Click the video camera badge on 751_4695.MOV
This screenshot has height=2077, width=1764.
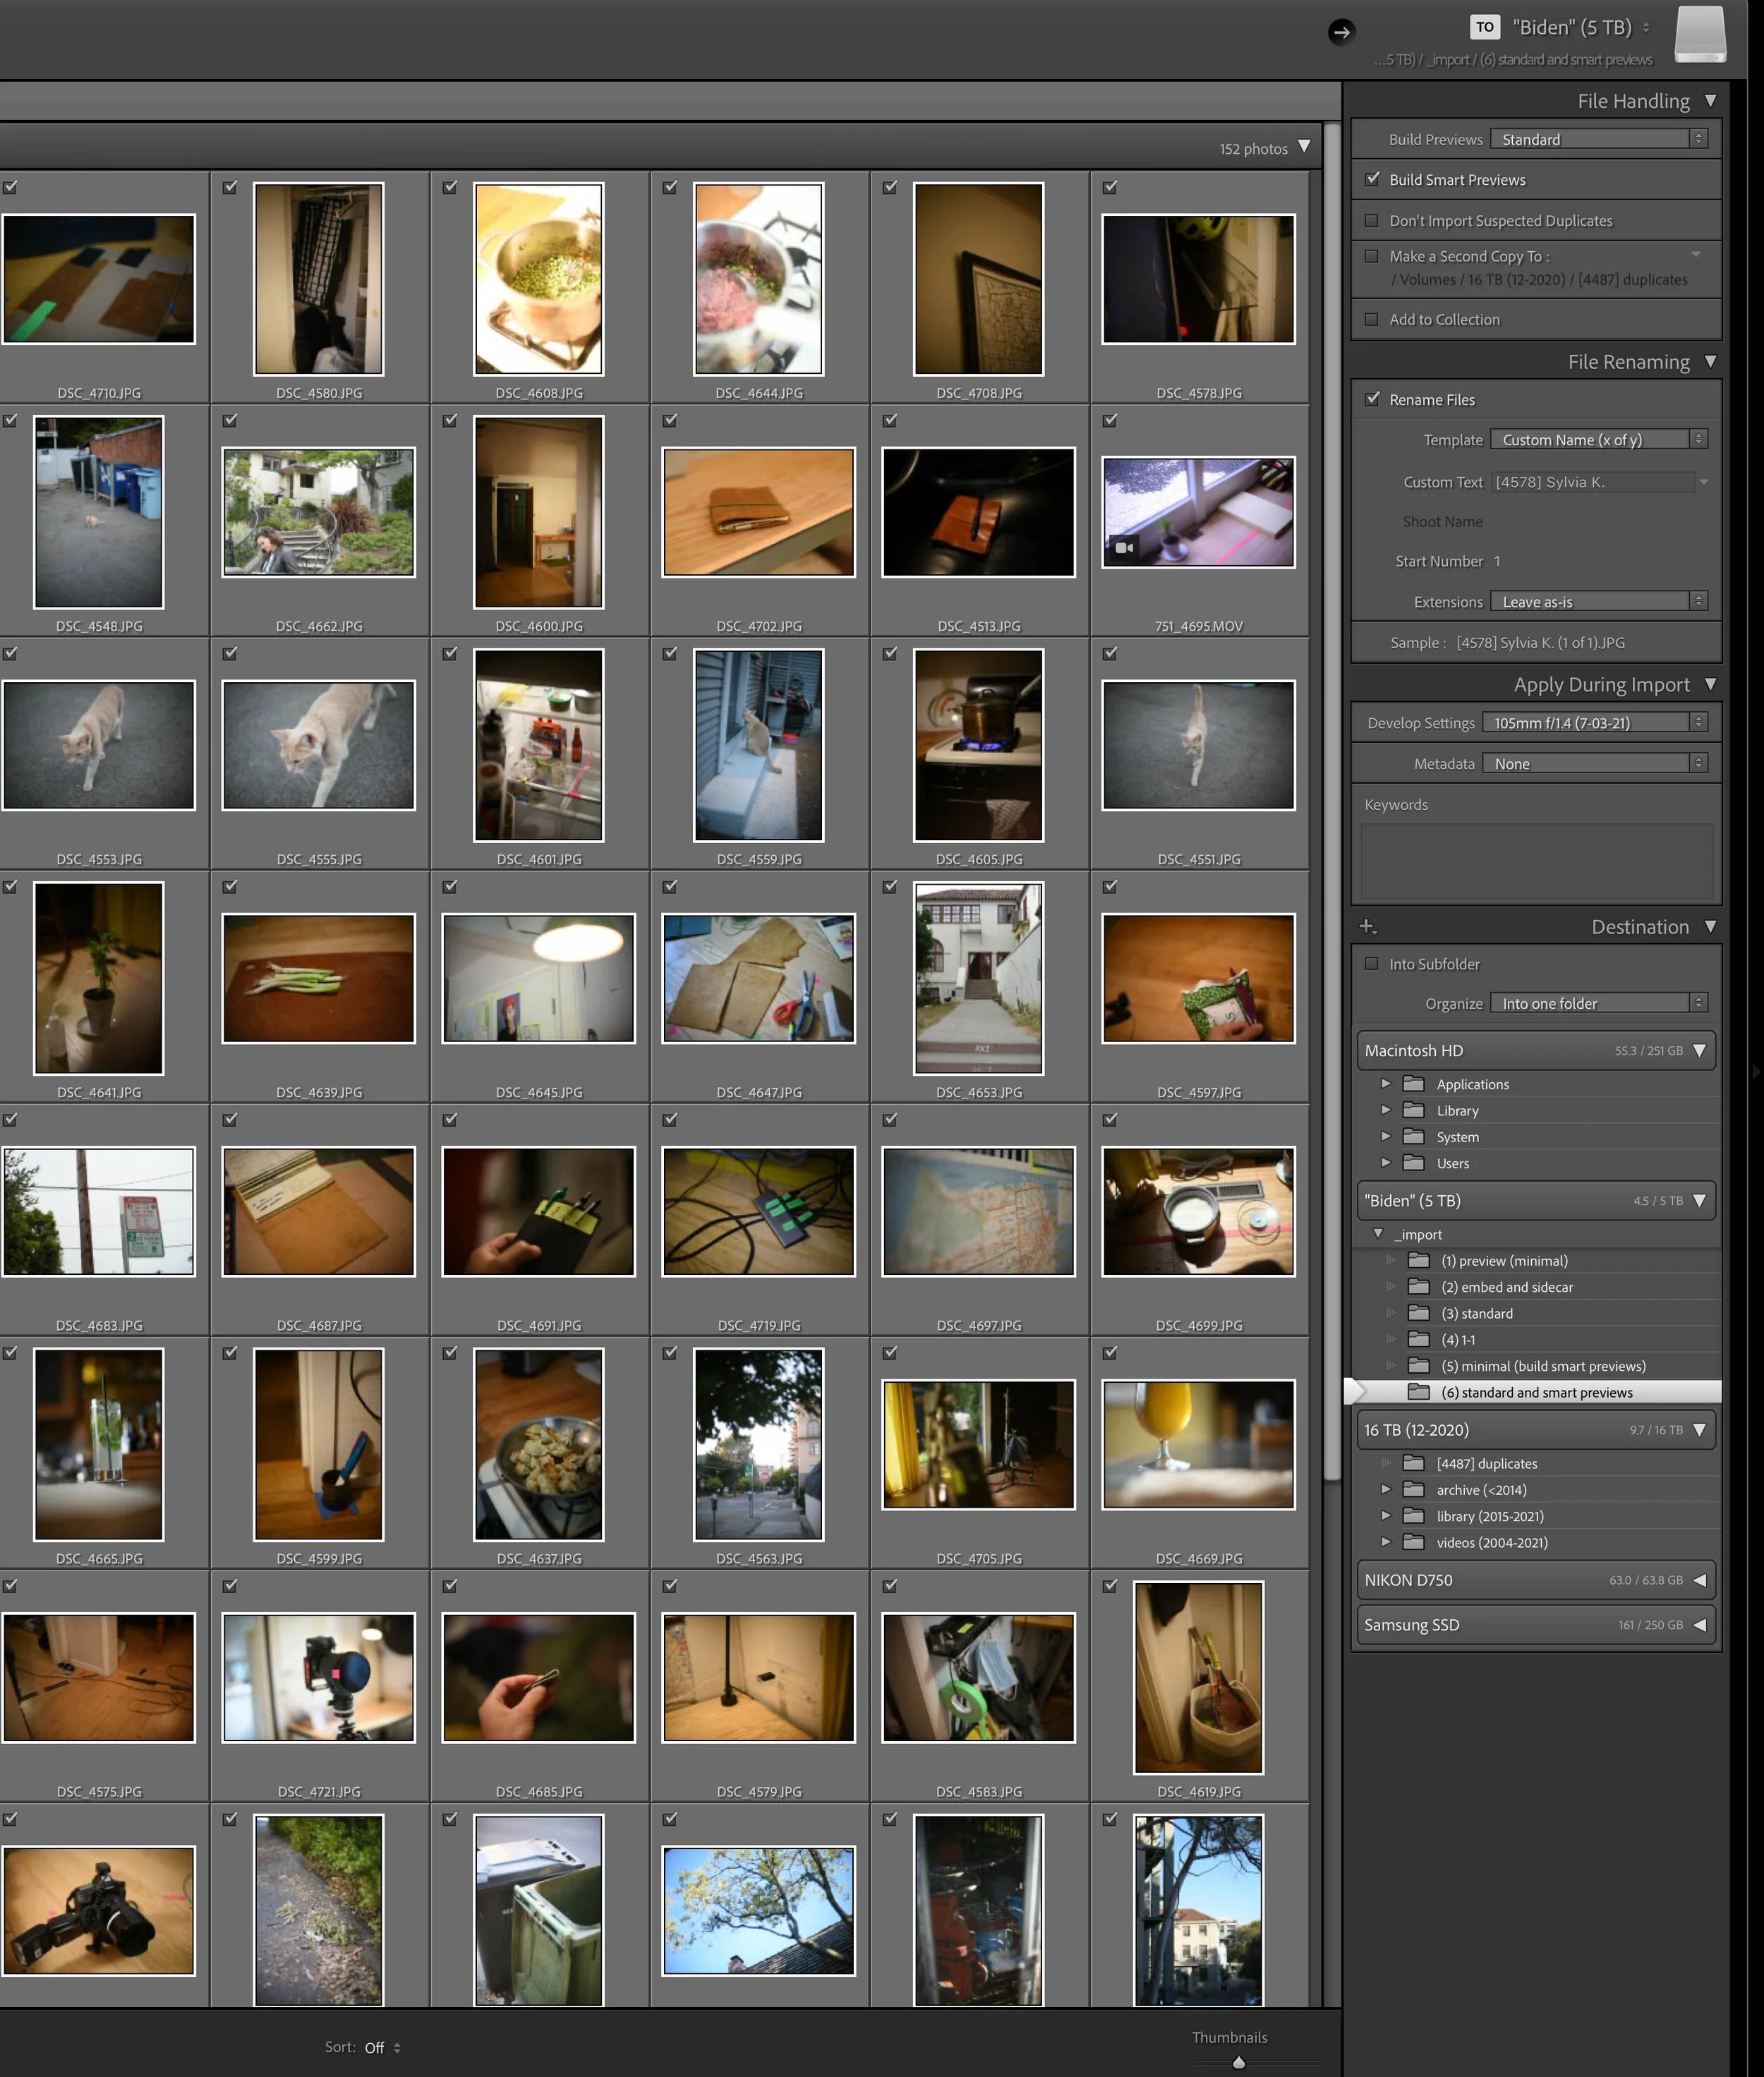pyautogui.click(x=1124, y=547)
